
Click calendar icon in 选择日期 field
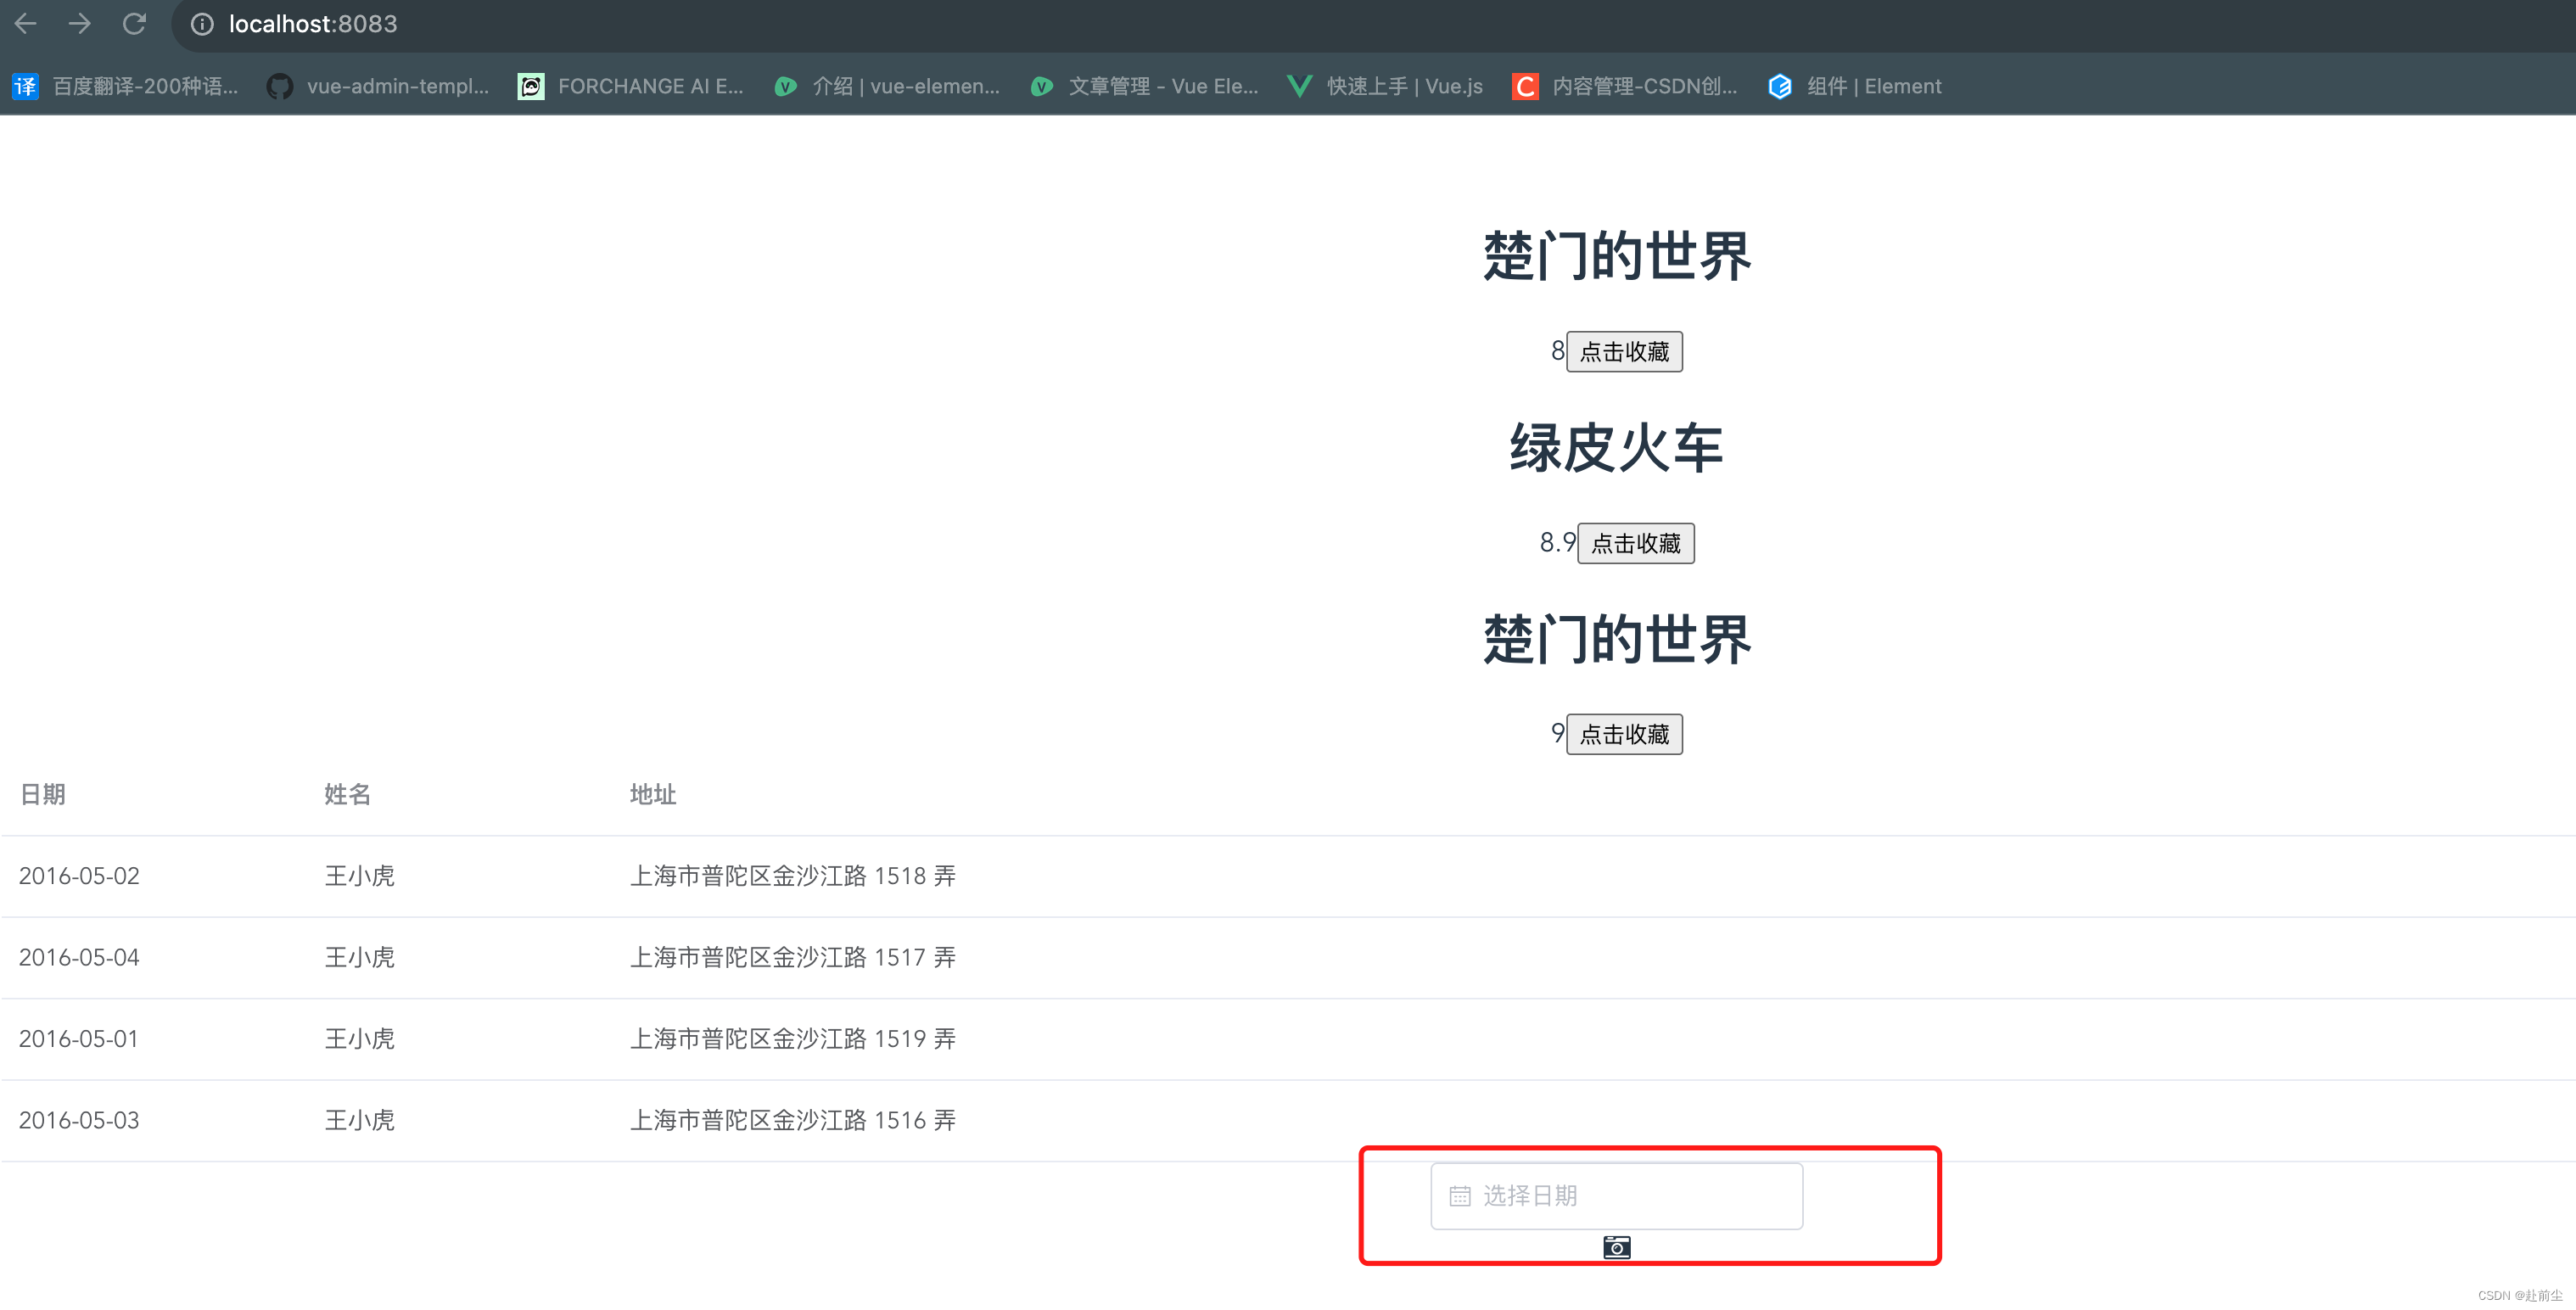(x=1460, y=1196)
